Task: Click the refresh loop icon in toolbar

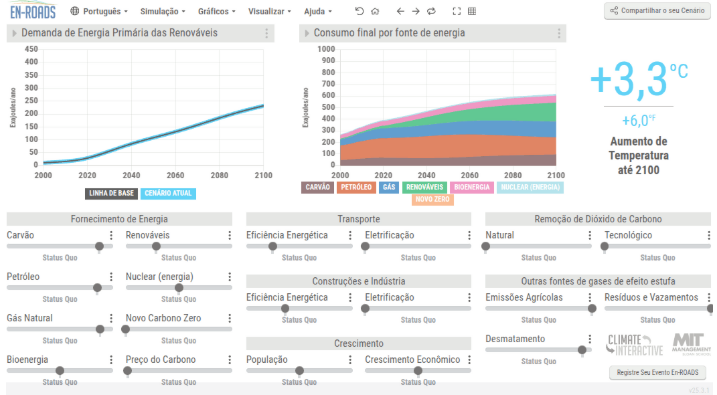Action: [431, 11]
